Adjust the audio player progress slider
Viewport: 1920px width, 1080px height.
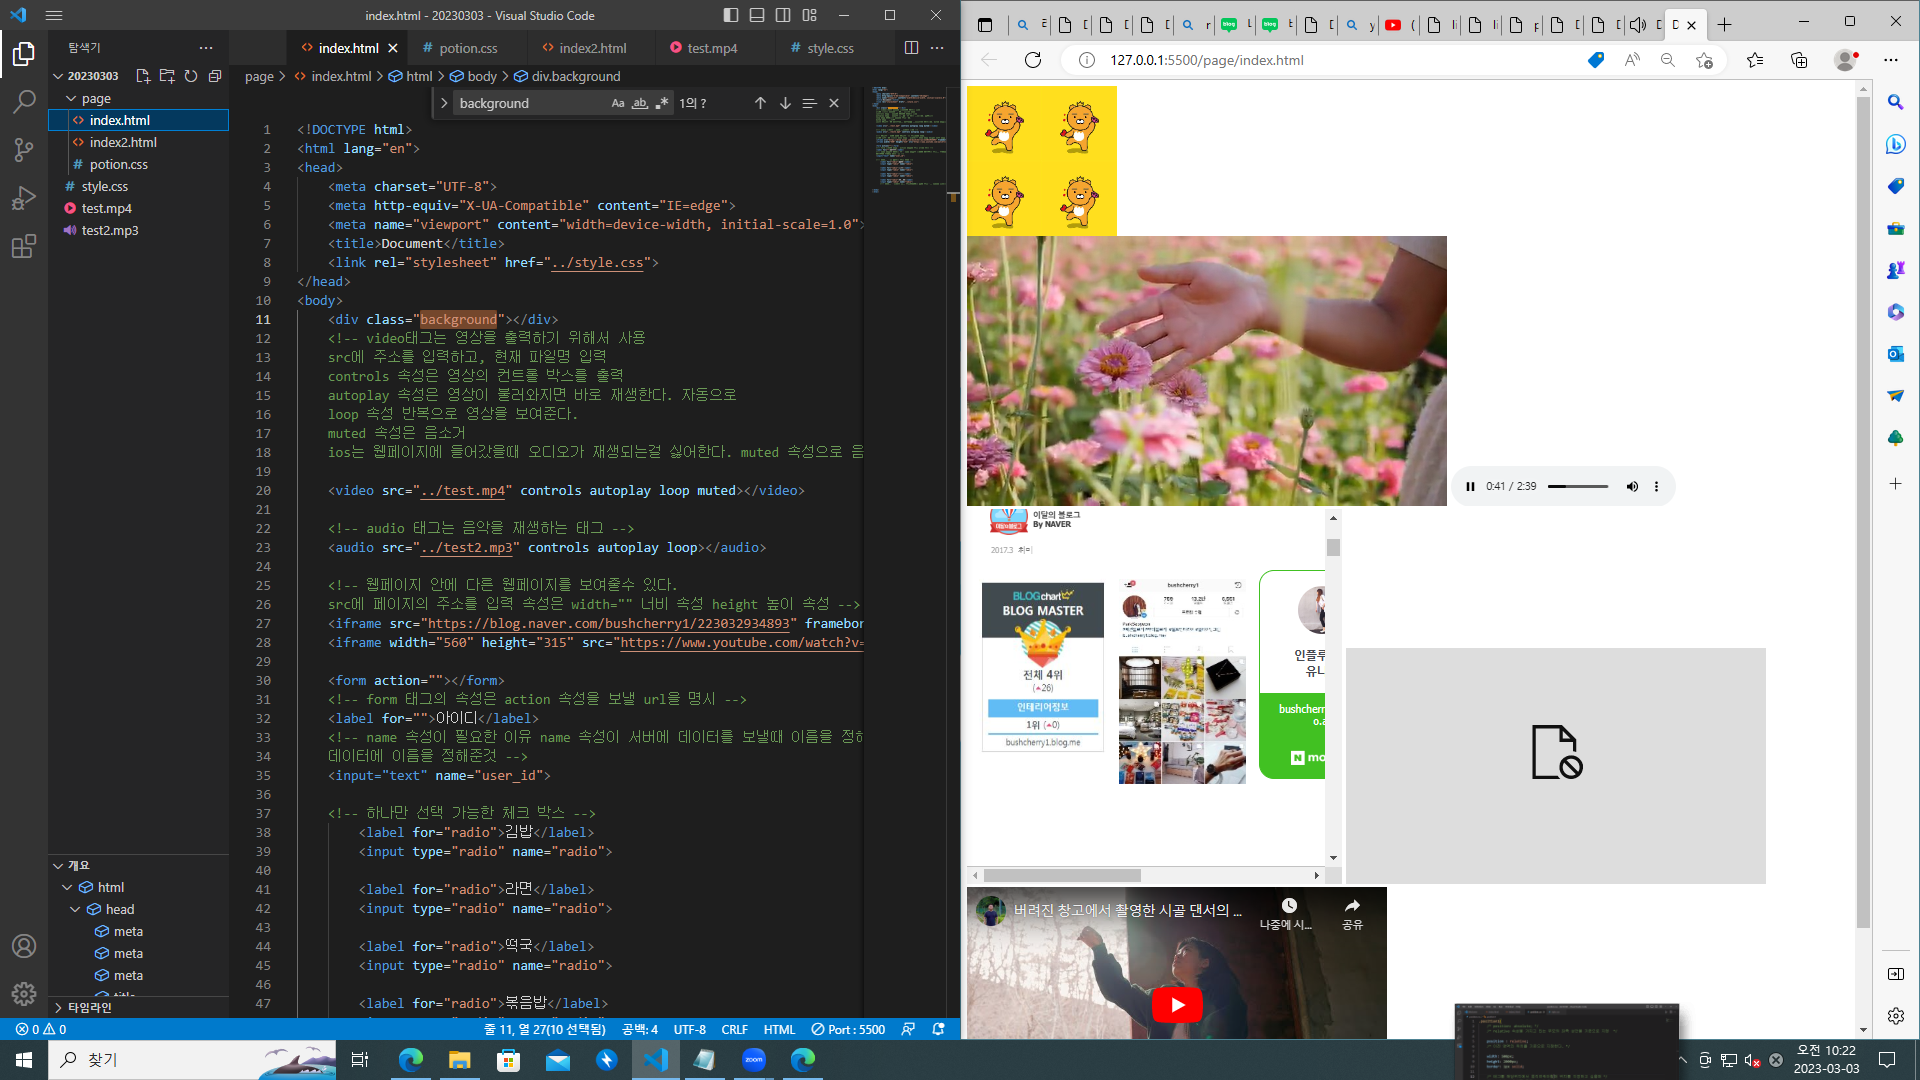(1578, 486)
